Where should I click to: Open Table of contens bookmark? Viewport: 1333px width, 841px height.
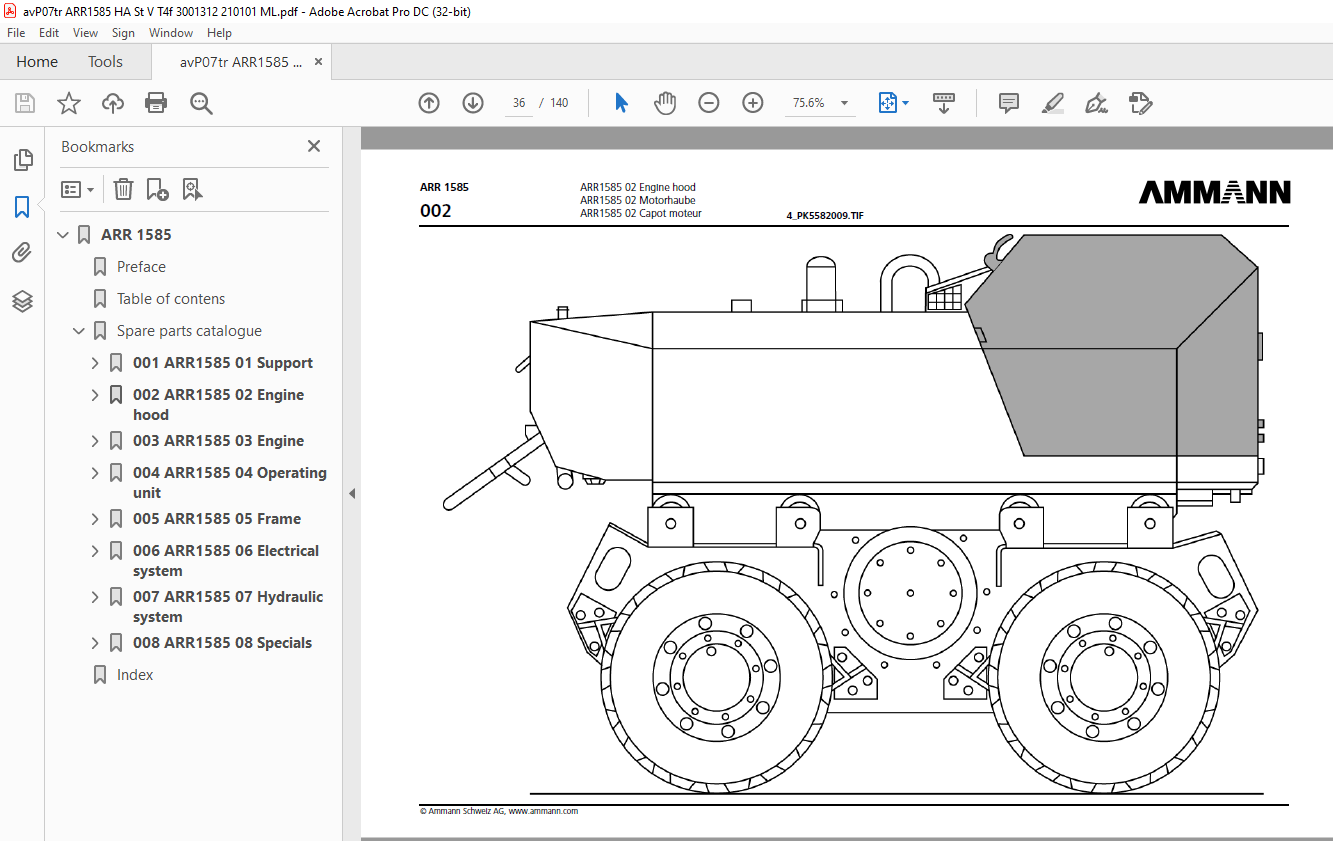[171, 299]
